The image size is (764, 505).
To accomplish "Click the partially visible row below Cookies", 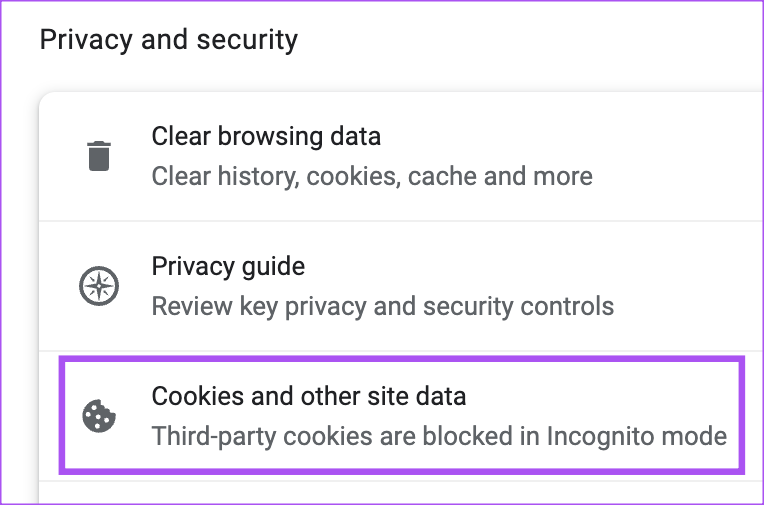I will 400,493.
